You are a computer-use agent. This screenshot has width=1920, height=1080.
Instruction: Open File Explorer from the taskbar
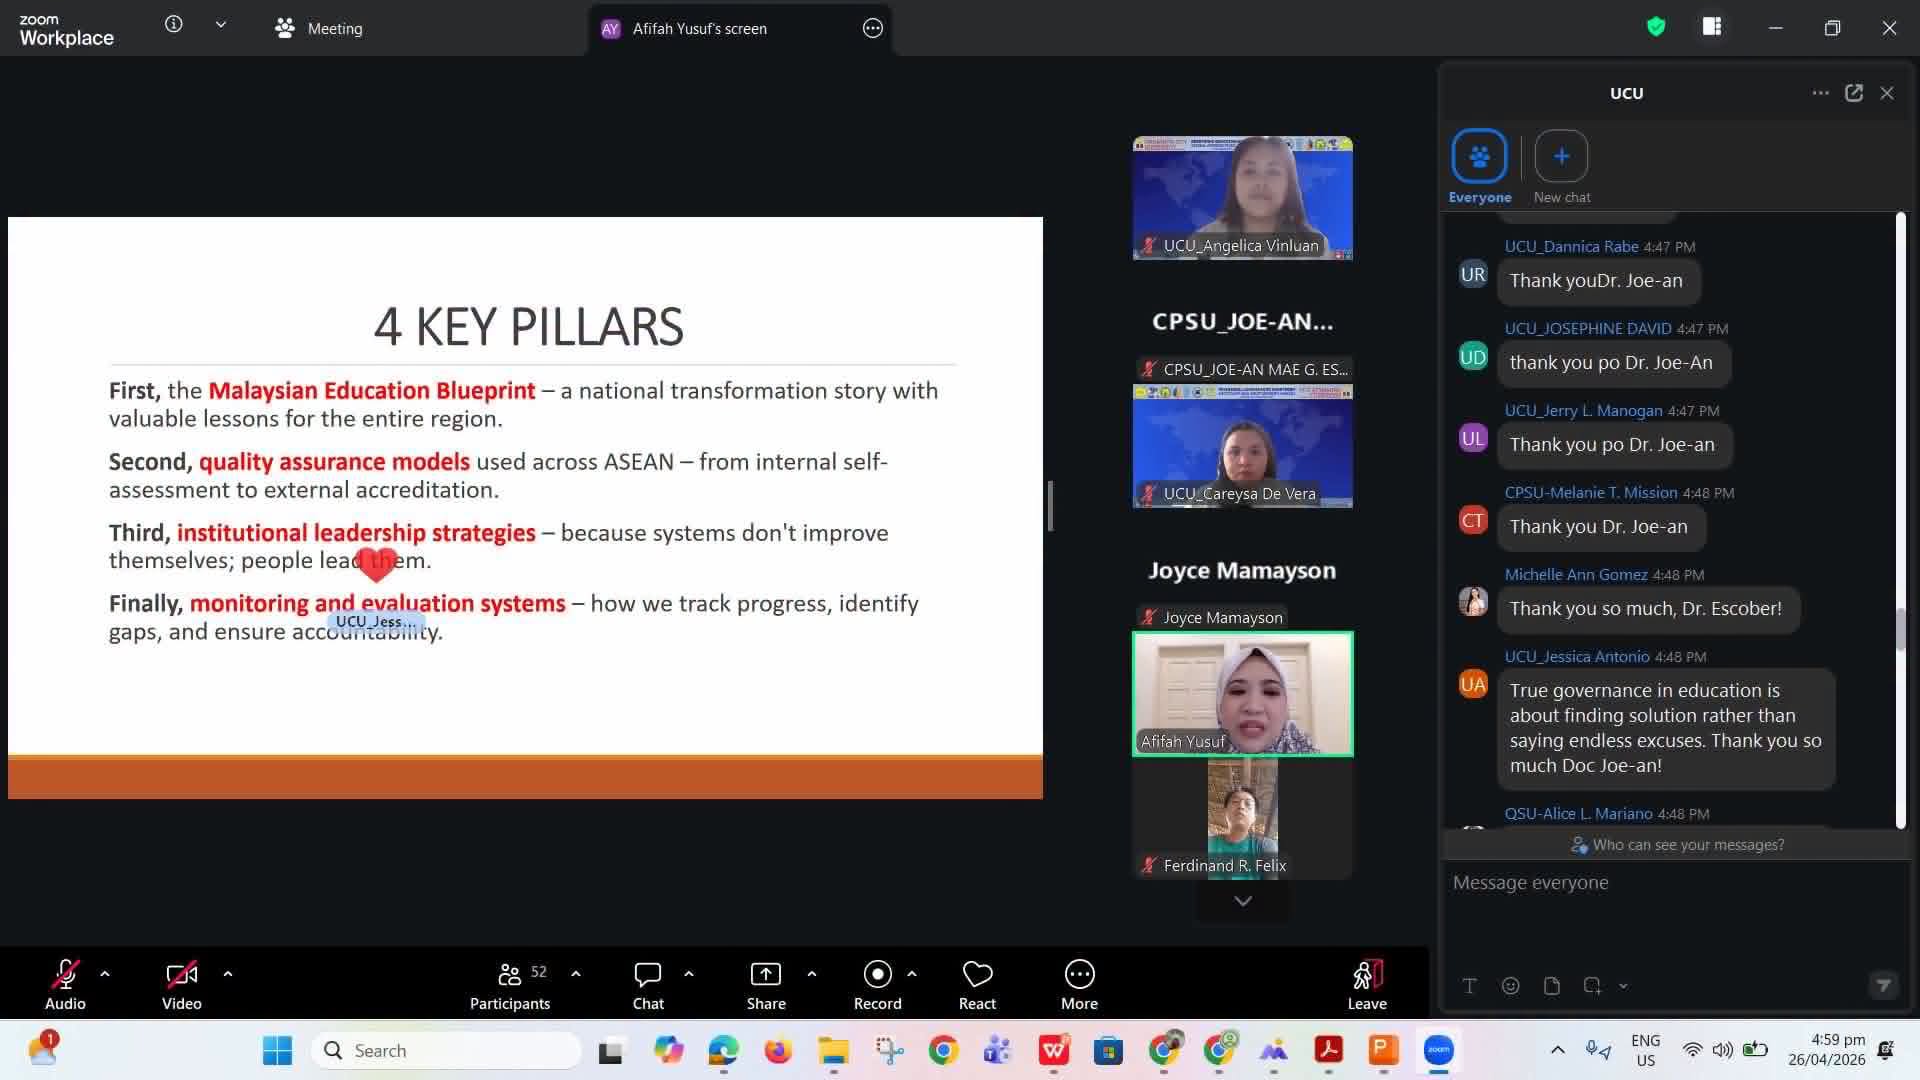(x=833, y=1051)
